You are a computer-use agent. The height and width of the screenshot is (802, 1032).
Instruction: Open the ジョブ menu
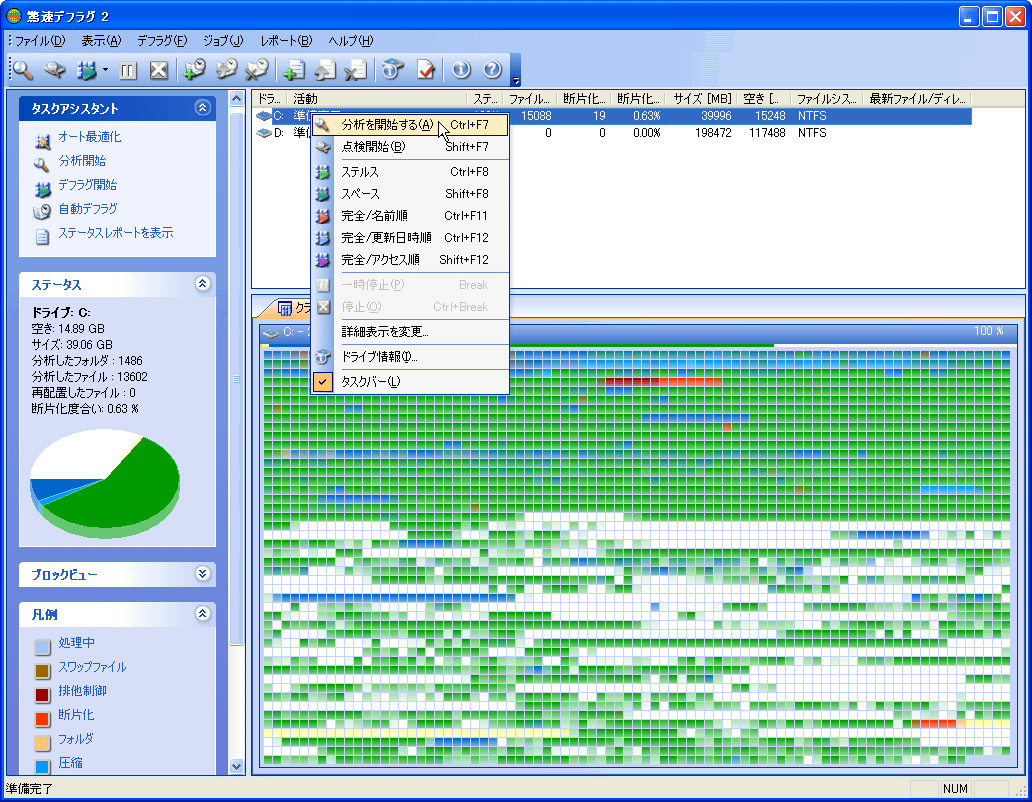coord(223,41)
